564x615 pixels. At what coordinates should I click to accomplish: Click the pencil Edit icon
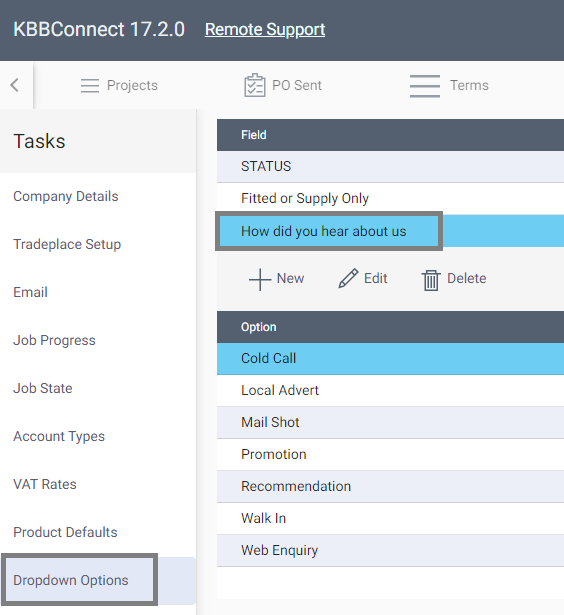(x=348, y=278)
